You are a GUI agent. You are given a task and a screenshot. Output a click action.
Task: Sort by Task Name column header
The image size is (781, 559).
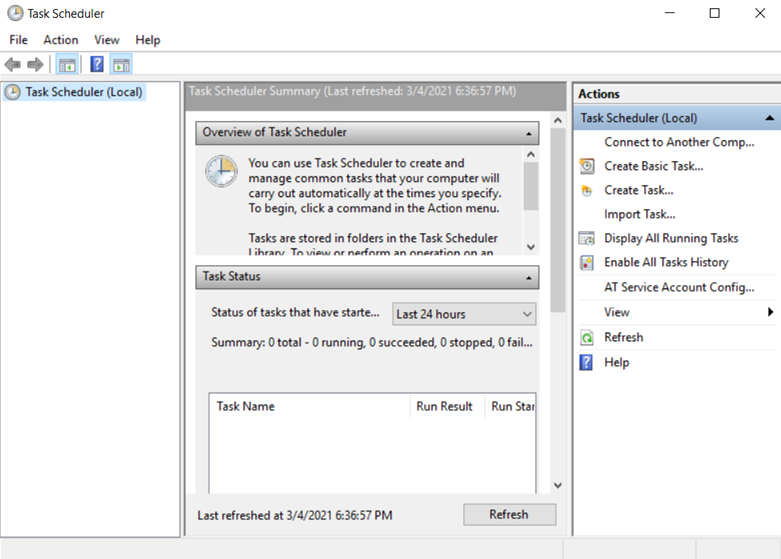309,406
